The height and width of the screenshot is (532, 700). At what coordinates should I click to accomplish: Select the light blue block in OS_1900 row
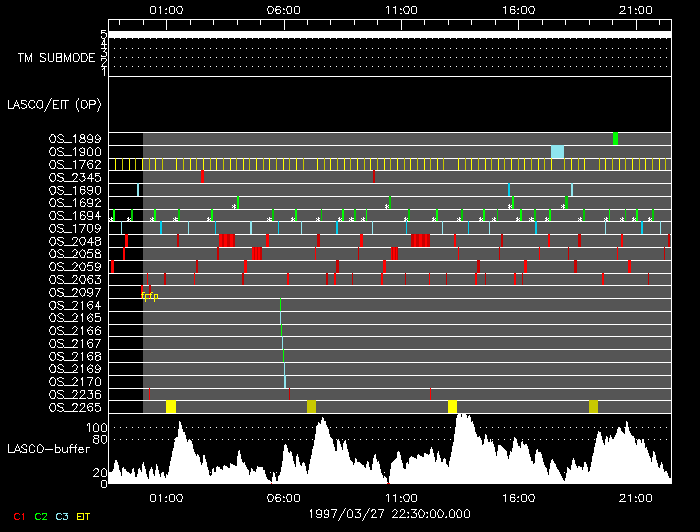[557, 151]
